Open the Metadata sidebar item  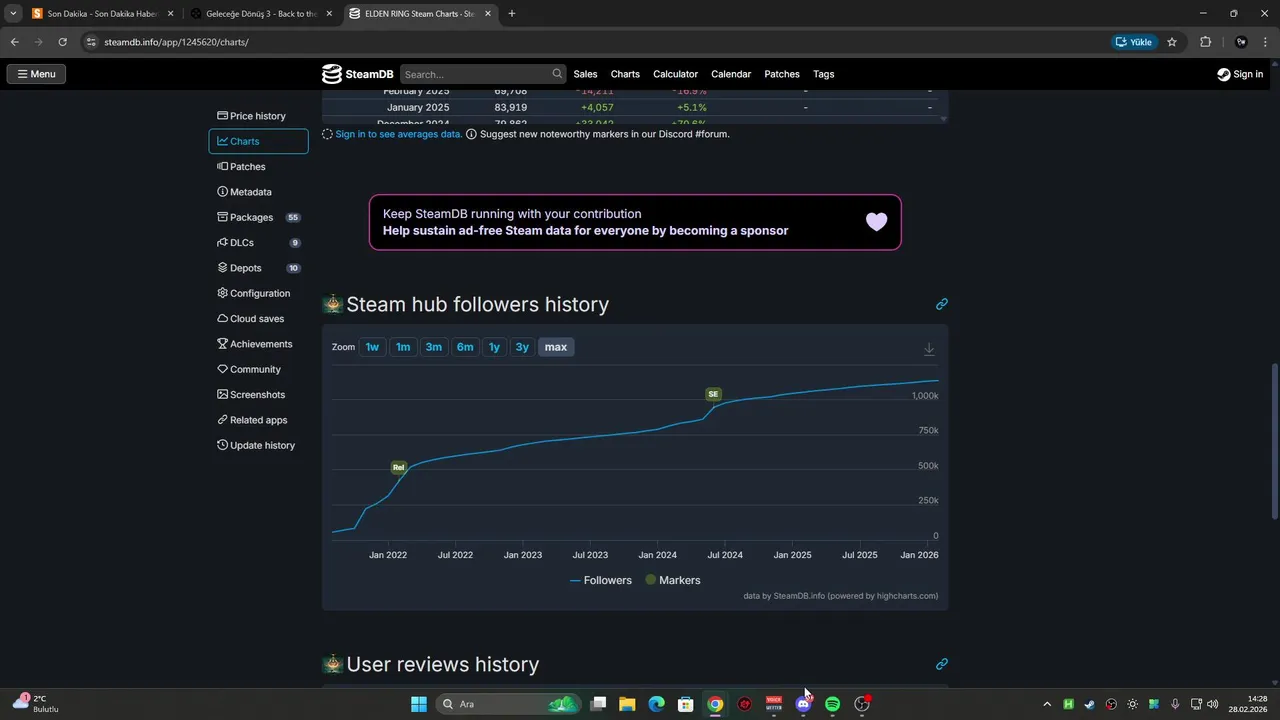click(258, 192)
